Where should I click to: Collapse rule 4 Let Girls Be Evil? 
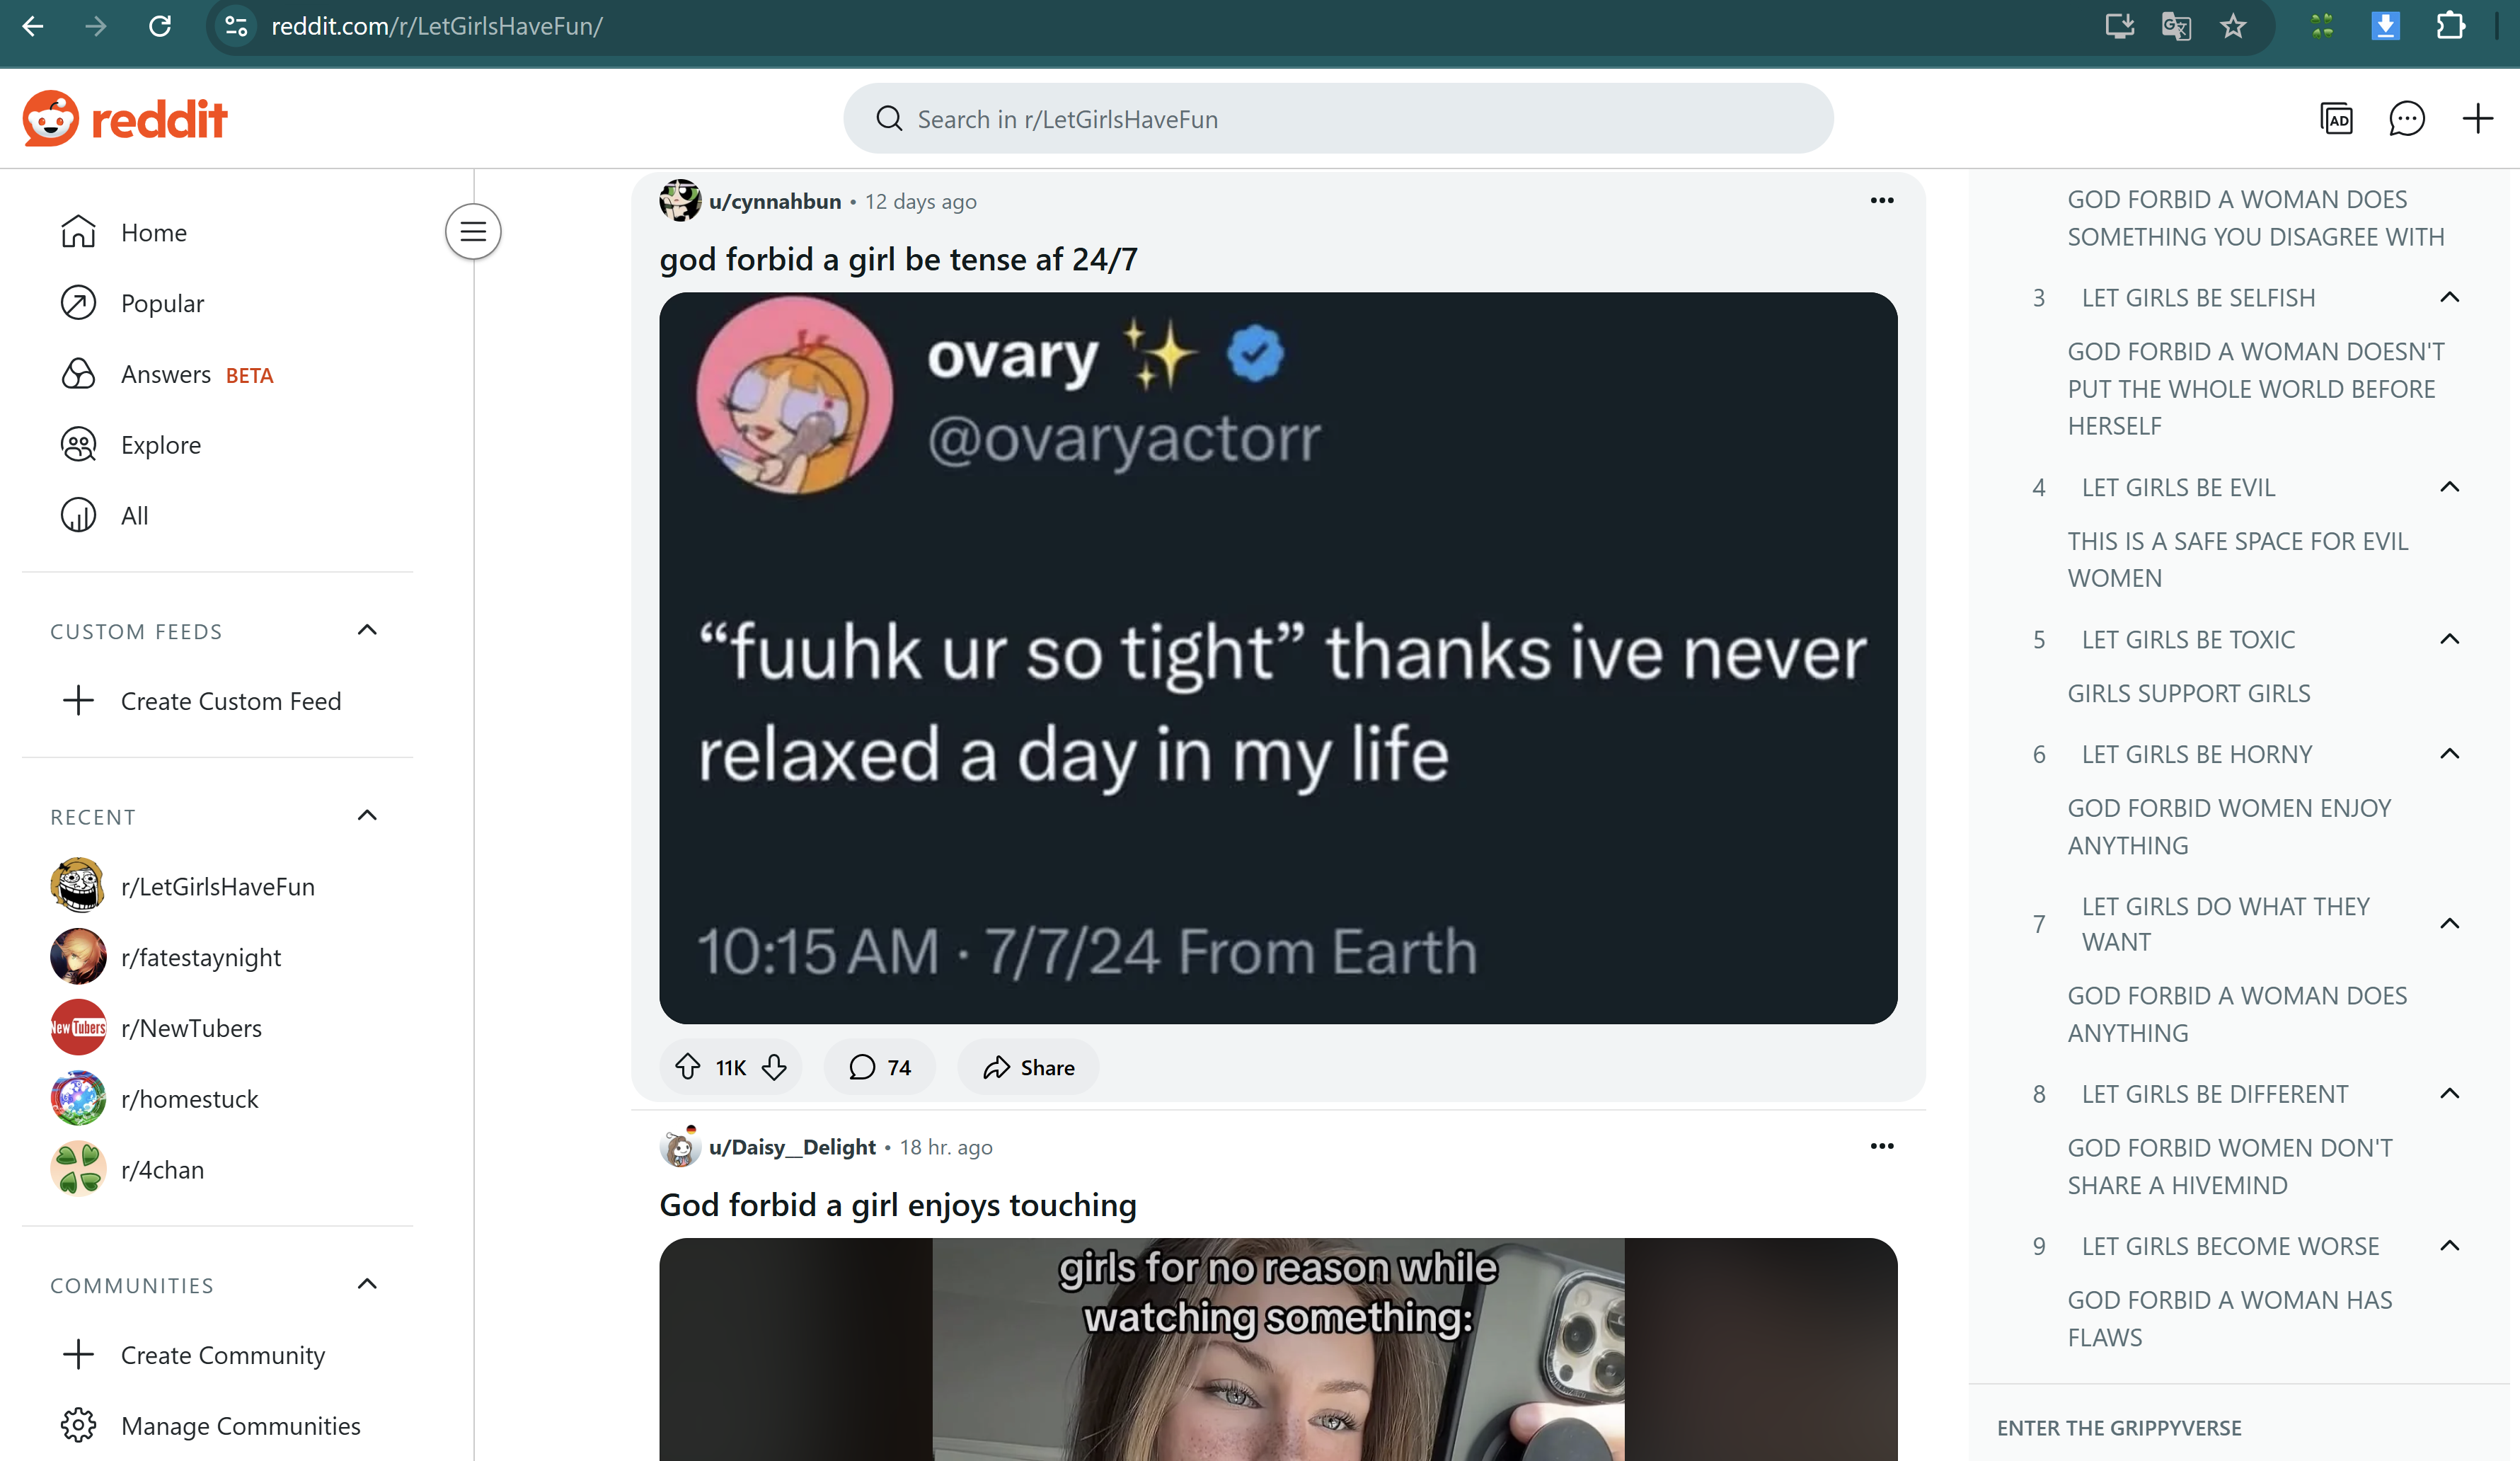coord(2449,487)
